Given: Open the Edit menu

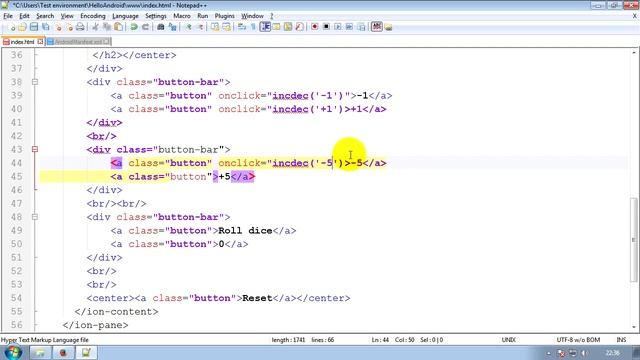Looking at the screenshot, I should click(x=24, y=16).
